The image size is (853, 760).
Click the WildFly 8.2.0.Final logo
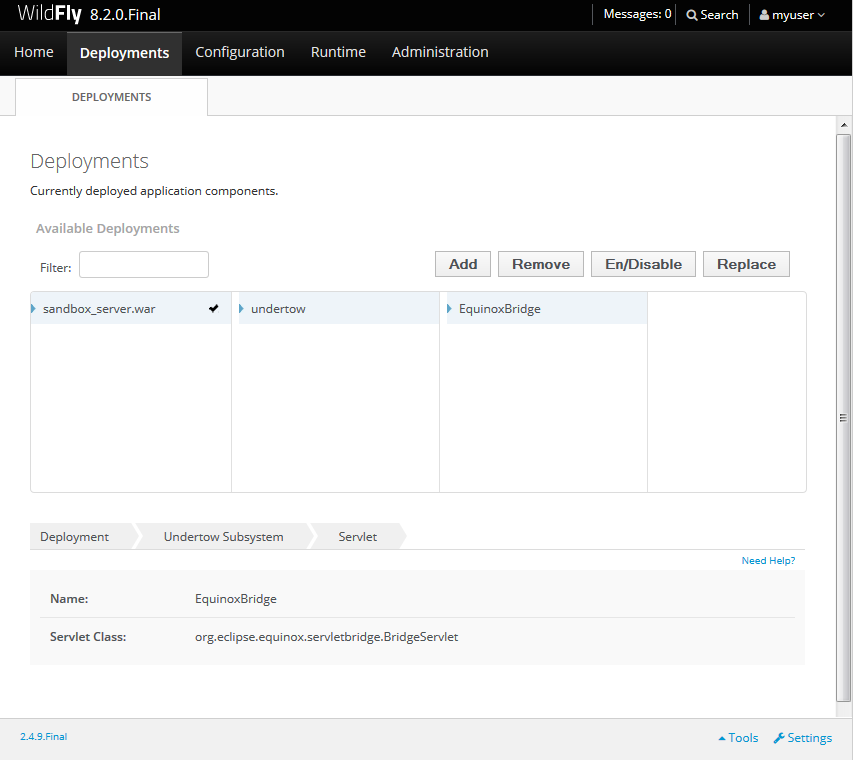89,14
